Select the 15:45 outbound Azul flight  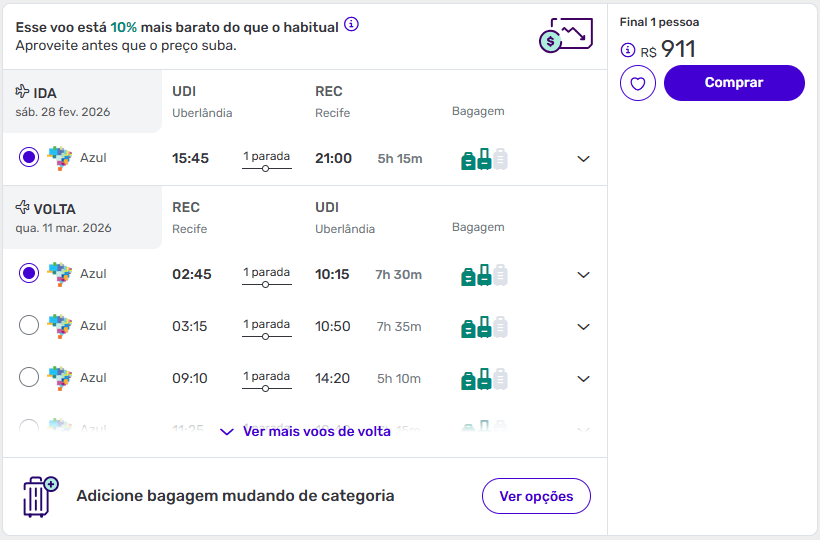click(x=29, y=157)
